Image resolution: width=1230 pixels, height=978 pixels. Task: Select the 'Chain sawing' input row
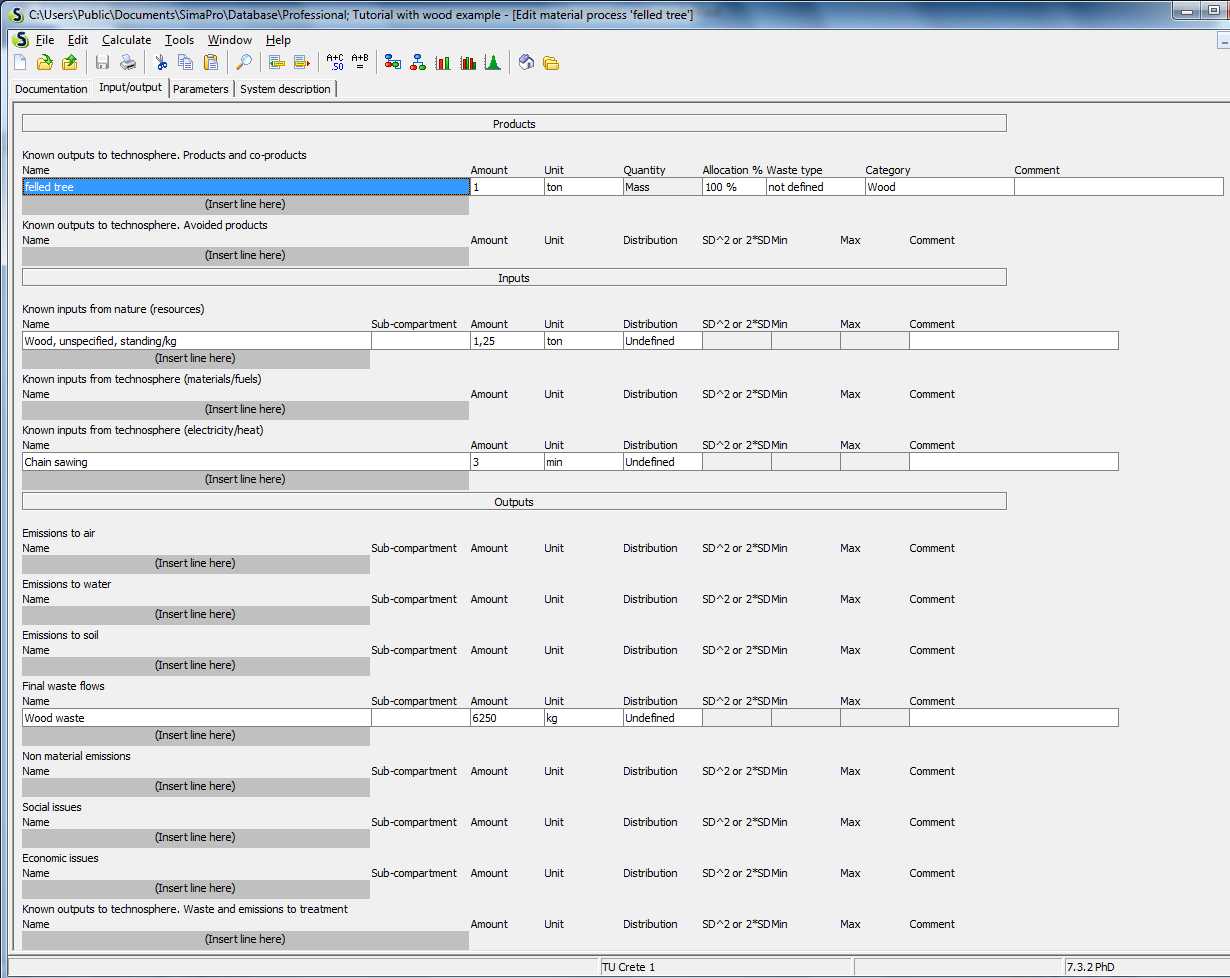(245, 462)
